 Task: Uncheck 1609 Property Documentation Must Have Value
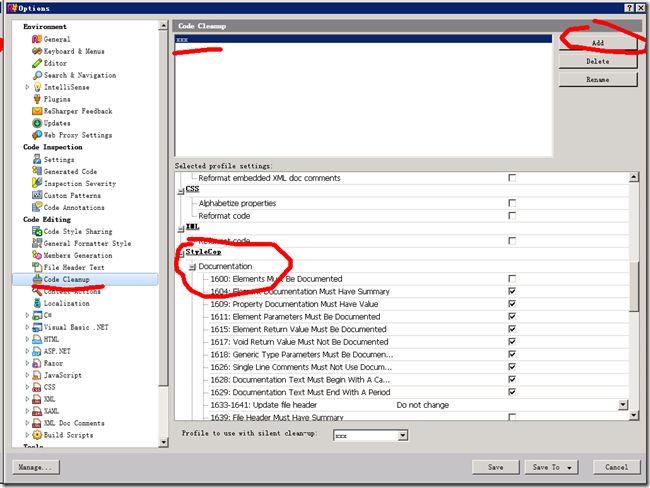tap(512, 304)
